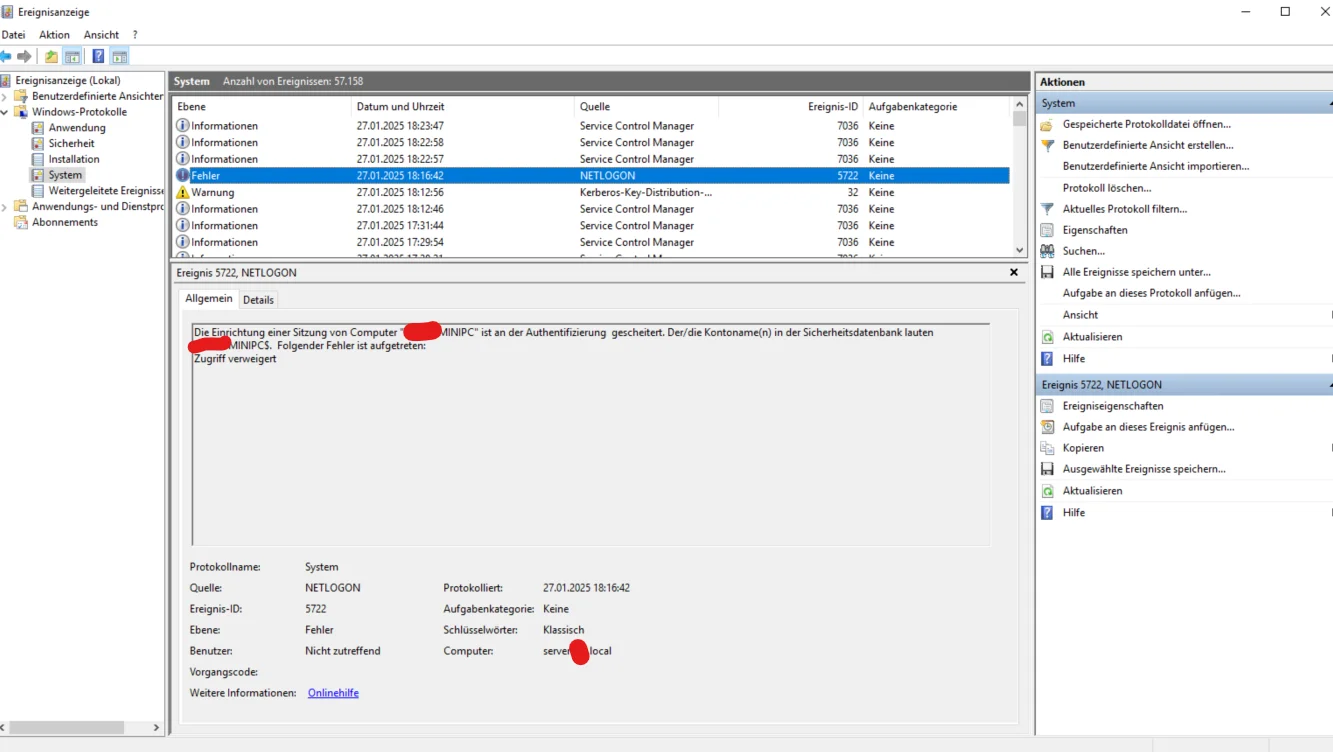Sort by the Ereignis-ID column header
1333x752 pixels.
pyautogui.click(x=790, y=106)
